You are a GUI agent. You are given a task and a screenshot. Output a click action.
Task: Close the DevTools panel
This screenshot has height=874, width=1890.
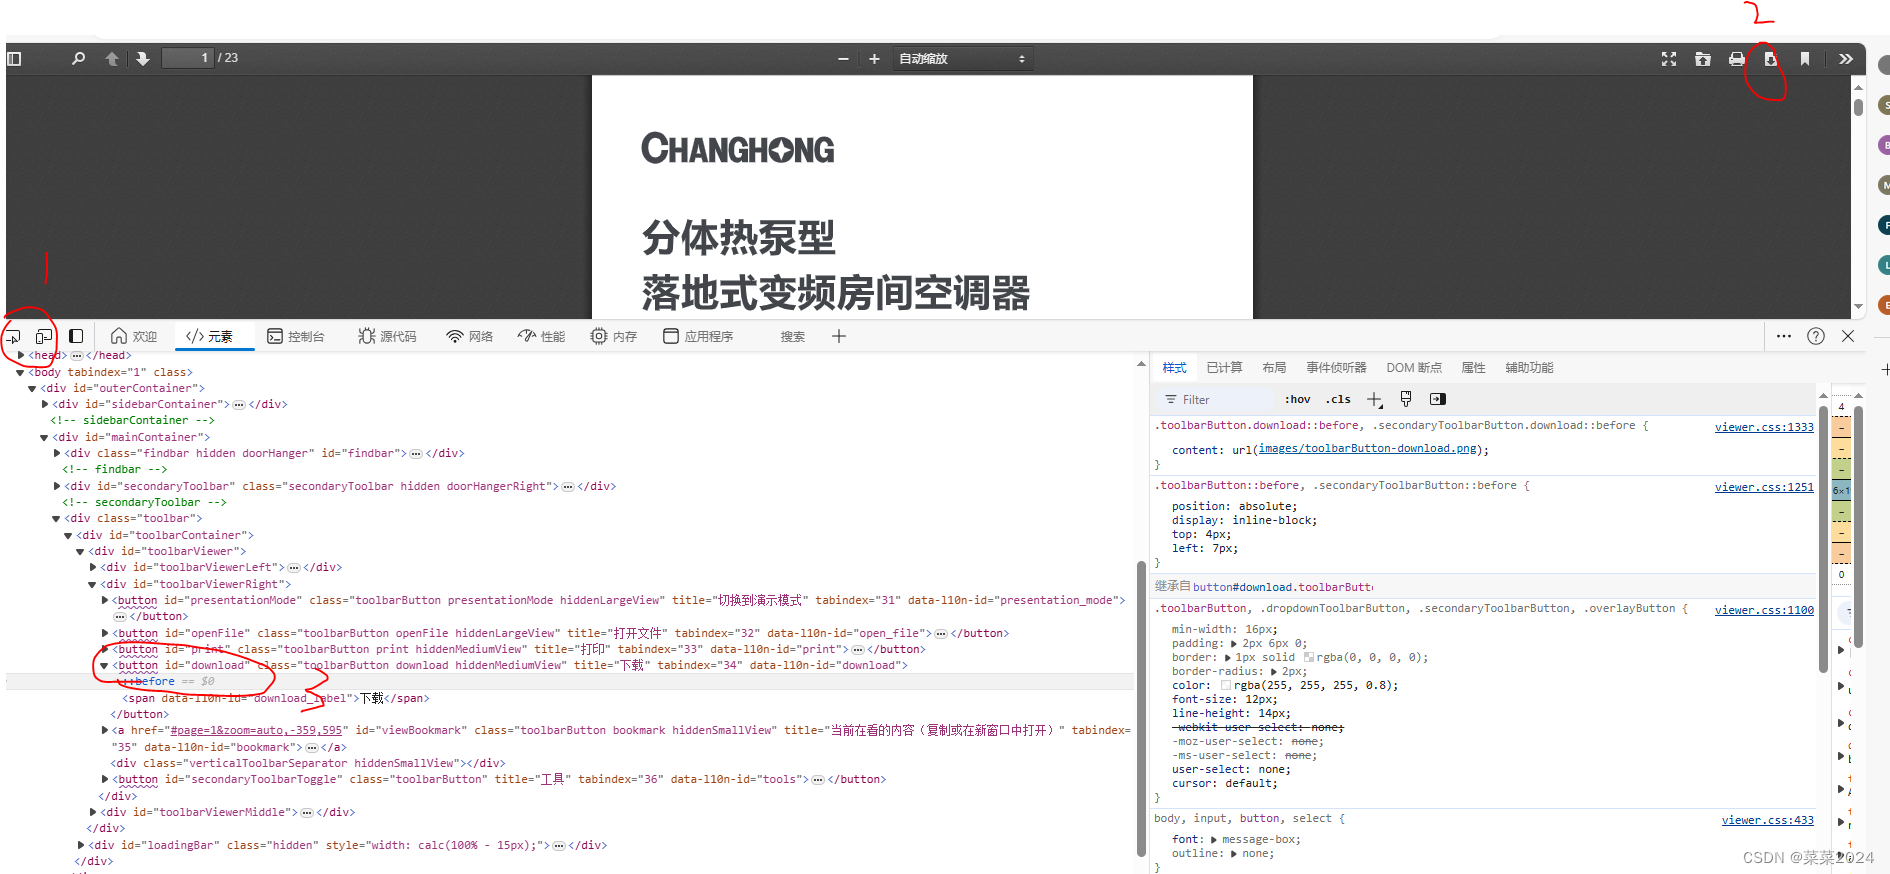point(1848,337)
